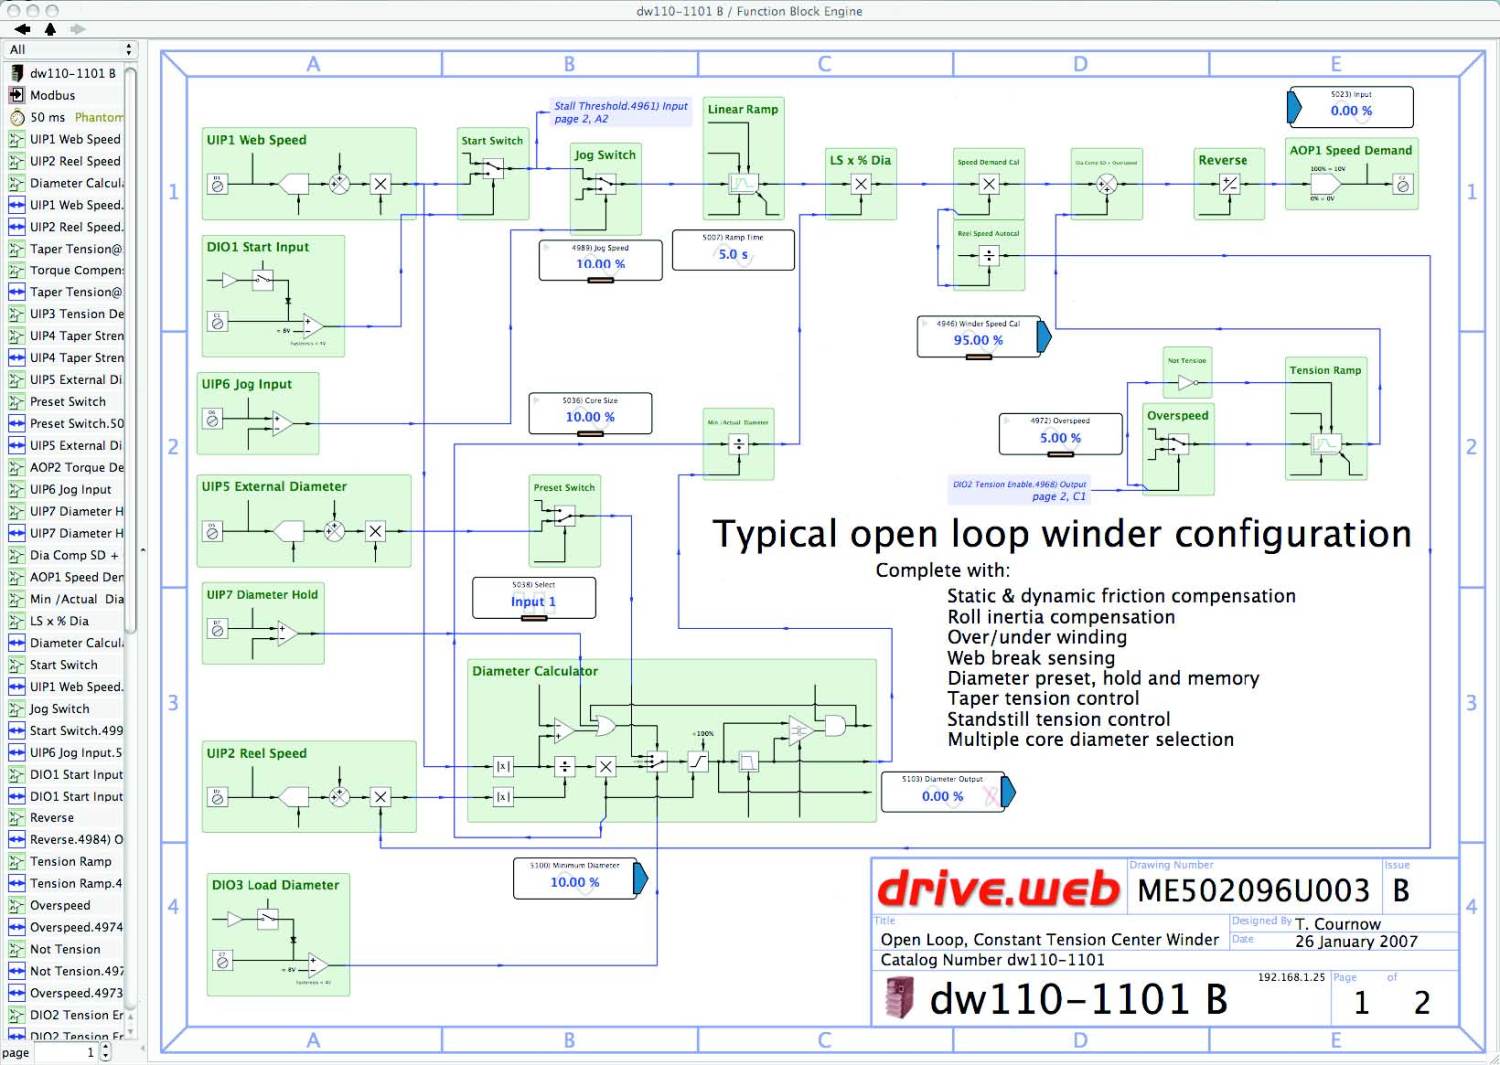Open the Diameter Calculator block in the sidebar
The image size is (1500, 1065).
70,183
